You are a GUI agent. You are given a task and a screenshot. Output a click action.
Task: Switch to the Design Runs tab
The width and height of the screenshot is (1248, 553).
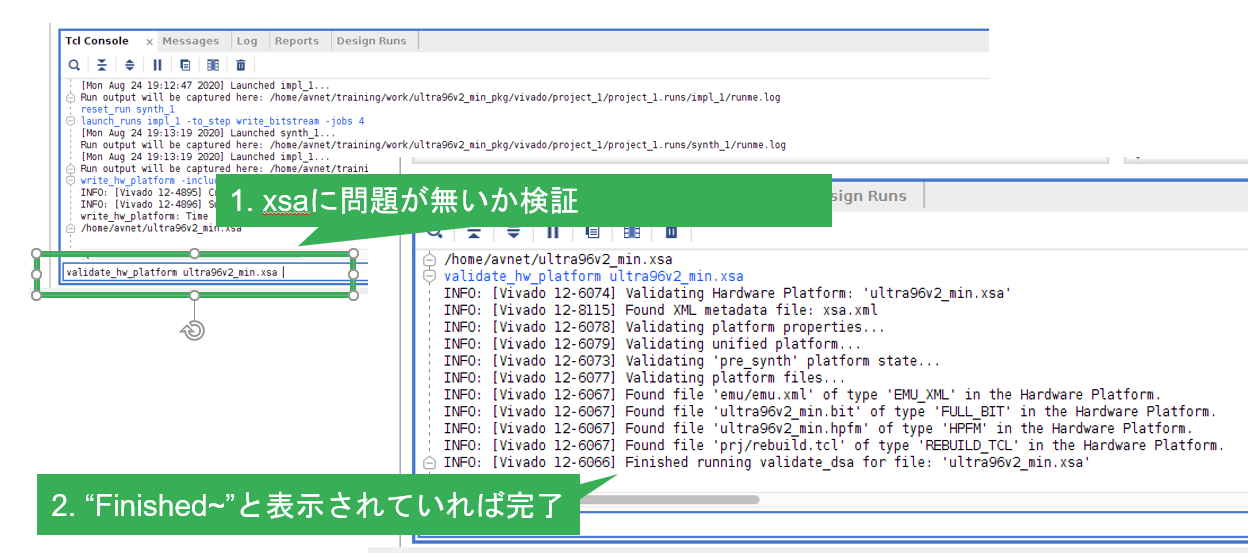click(371, 41)
